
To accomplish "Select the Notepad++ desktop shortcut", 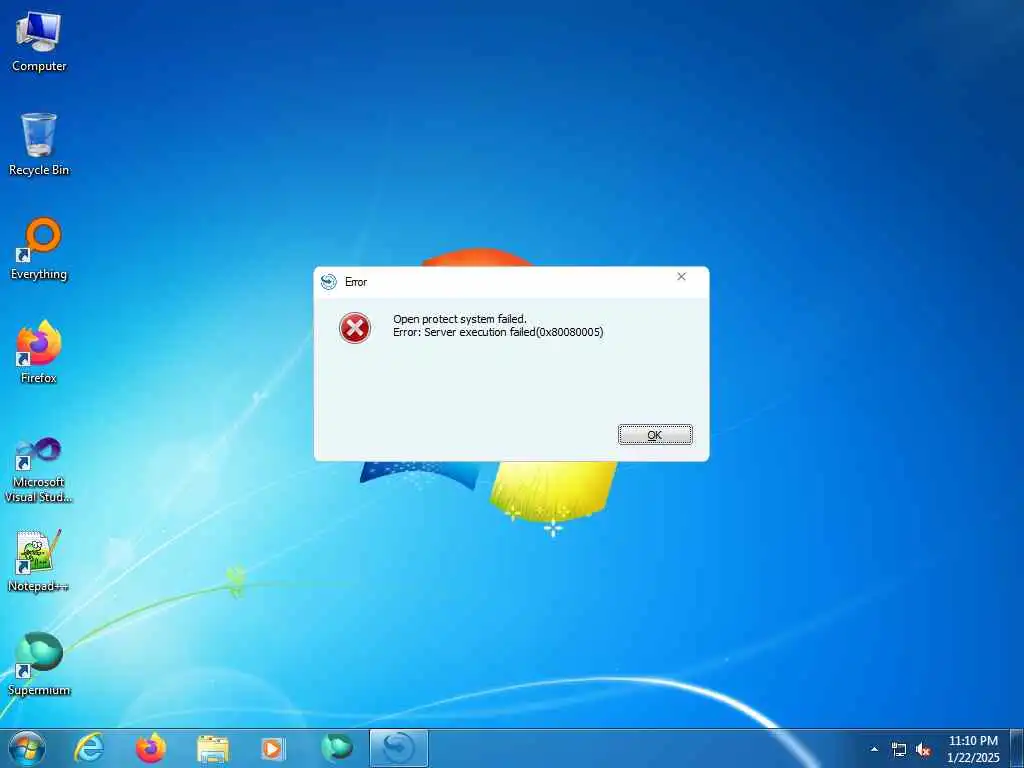I will click(39, 560).
